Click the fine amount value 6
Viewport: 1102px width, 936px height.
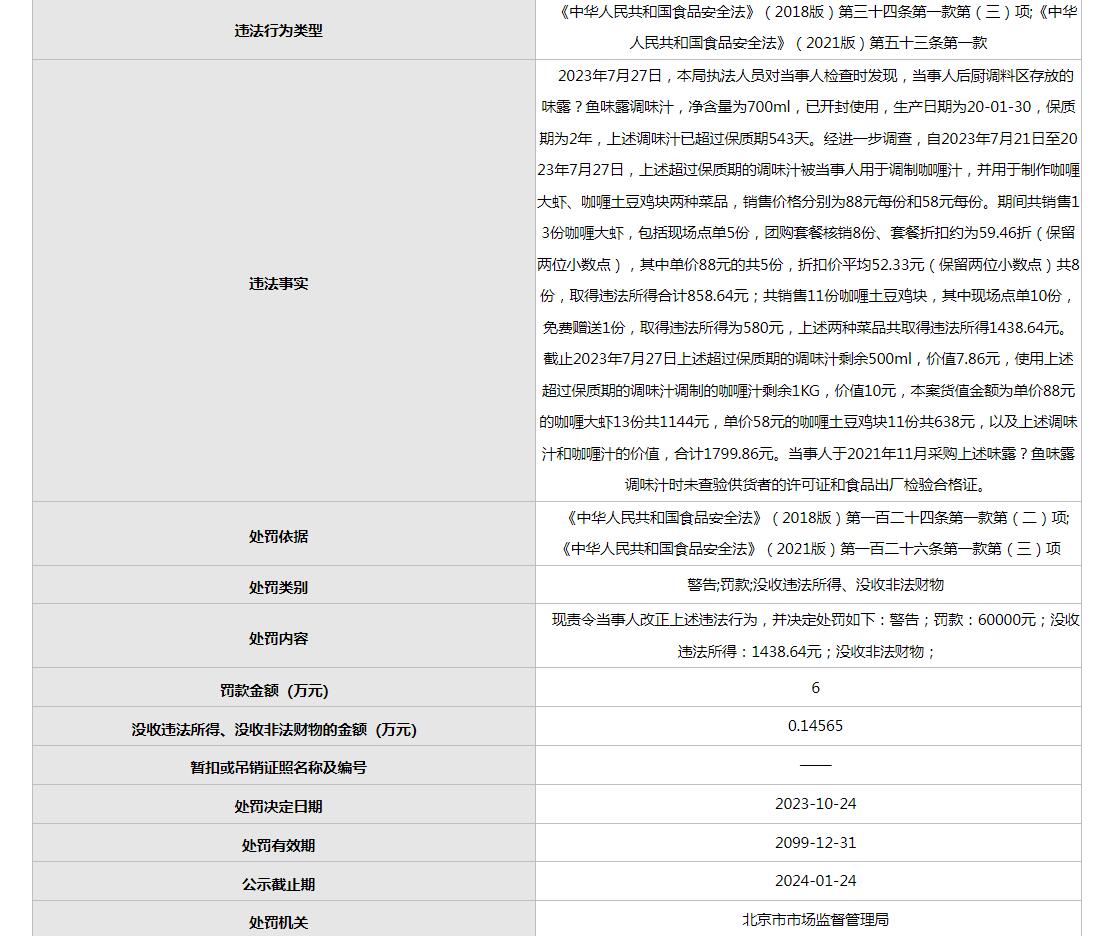(x=815, y=688)
